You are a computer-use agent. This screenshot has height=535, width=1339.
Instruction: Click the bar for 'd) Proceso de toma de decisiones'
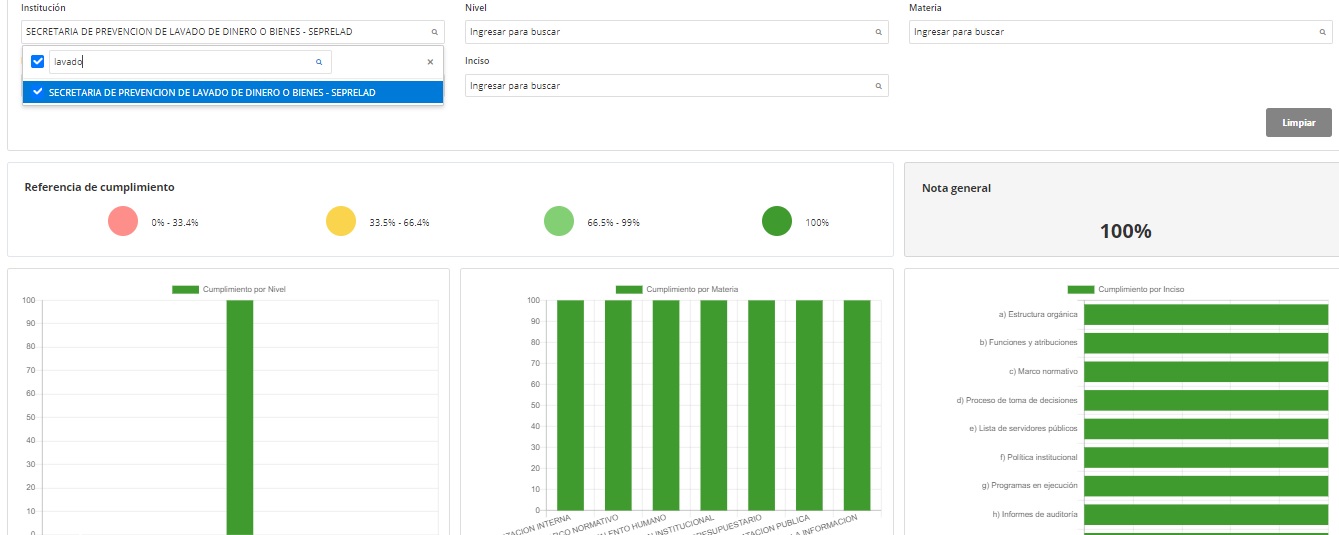1206,400
